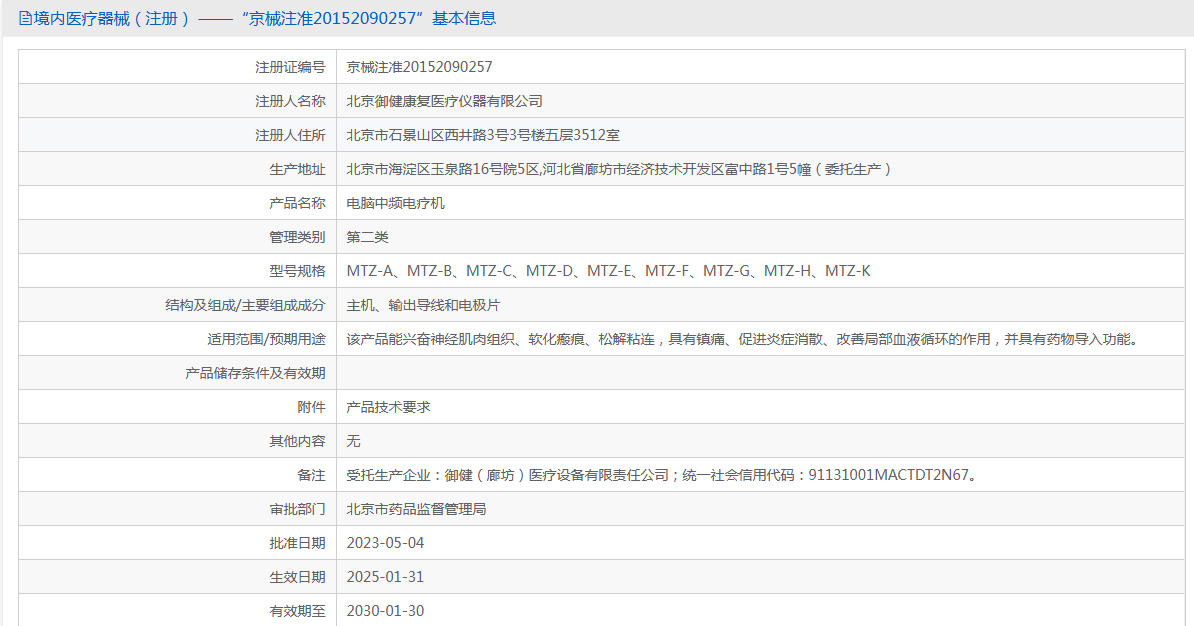Click the 结构及组成/主要组成成分 label
The width and height of the screenshot is (1194, 626).
coord(245,305)
